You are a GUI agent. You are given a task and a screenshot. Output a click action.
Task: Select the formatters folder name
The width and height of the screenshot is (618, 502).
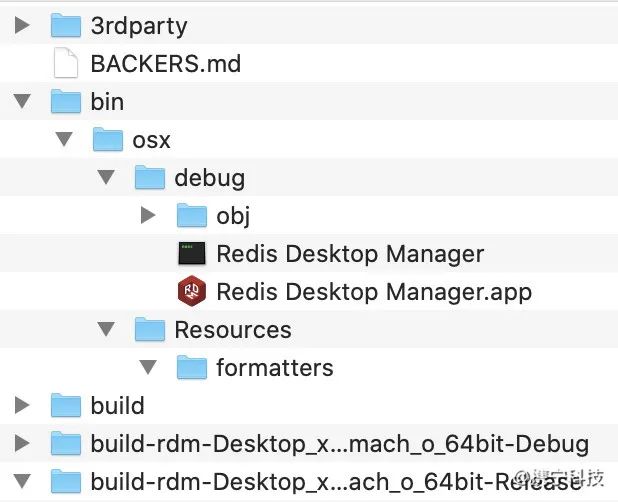click(x=275, y=368)
